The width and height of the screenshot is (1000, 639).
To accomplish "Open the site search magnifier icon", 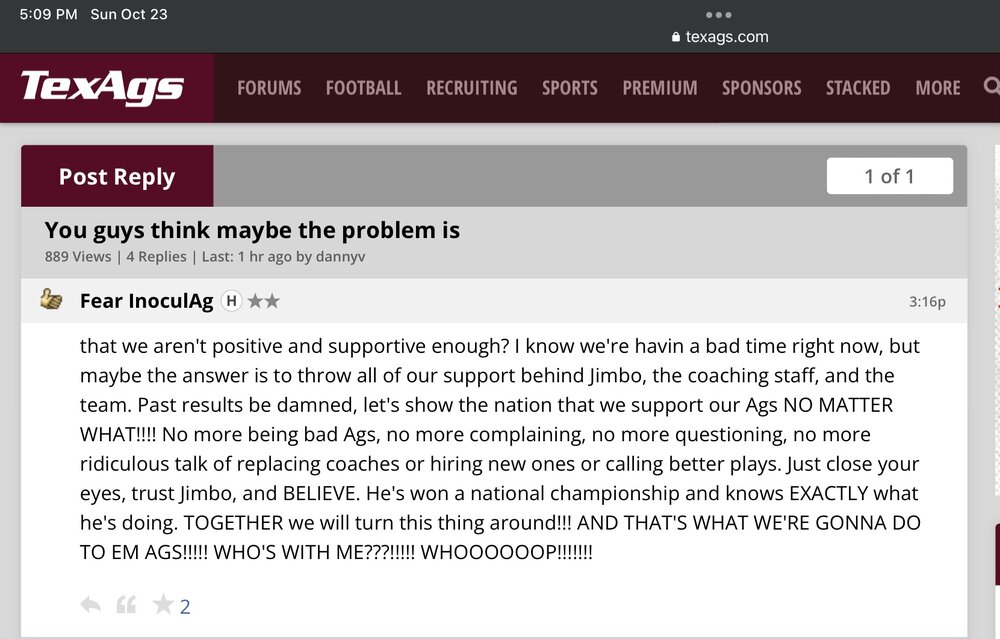I will click(x=990, y=86).
